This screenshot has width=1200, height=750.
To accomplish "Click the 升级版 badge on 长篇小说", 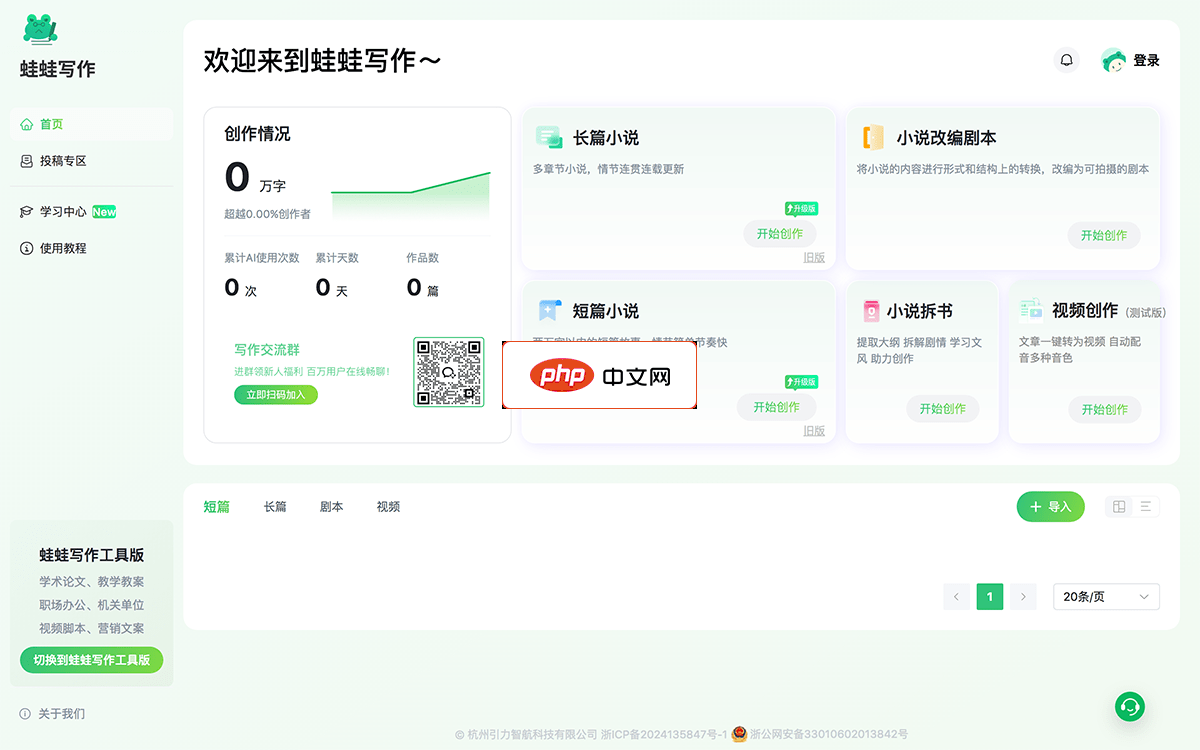I will pyautogui.click(x=802, y=209).
